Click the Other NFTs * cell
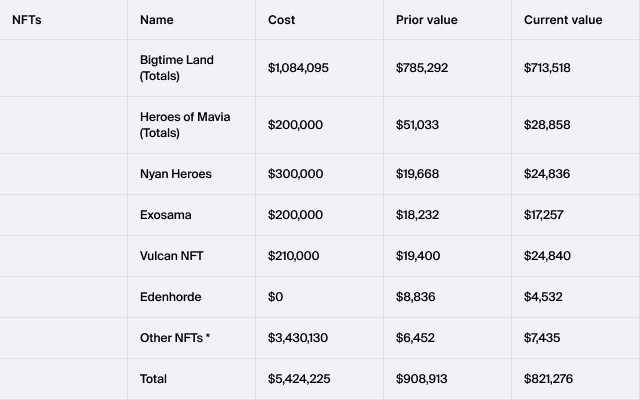This screenshot has height=400, width=640. [175, 338]
